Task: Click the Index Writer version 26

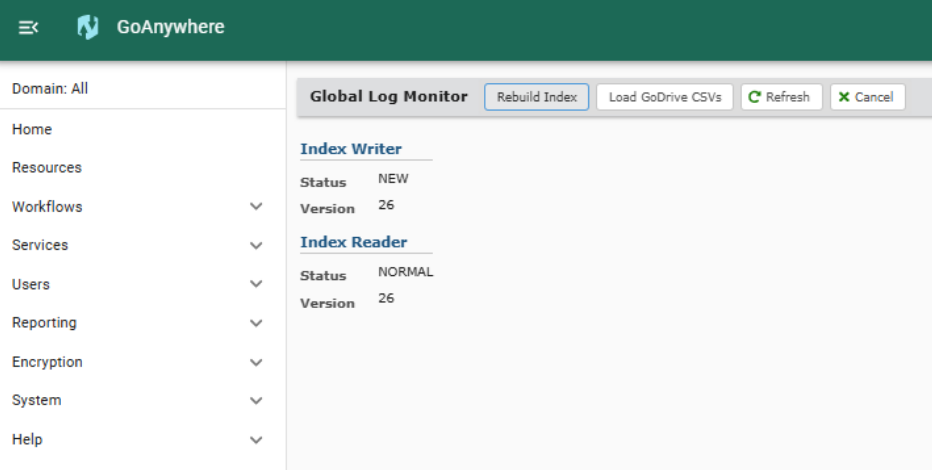Action: click(386, 205)
